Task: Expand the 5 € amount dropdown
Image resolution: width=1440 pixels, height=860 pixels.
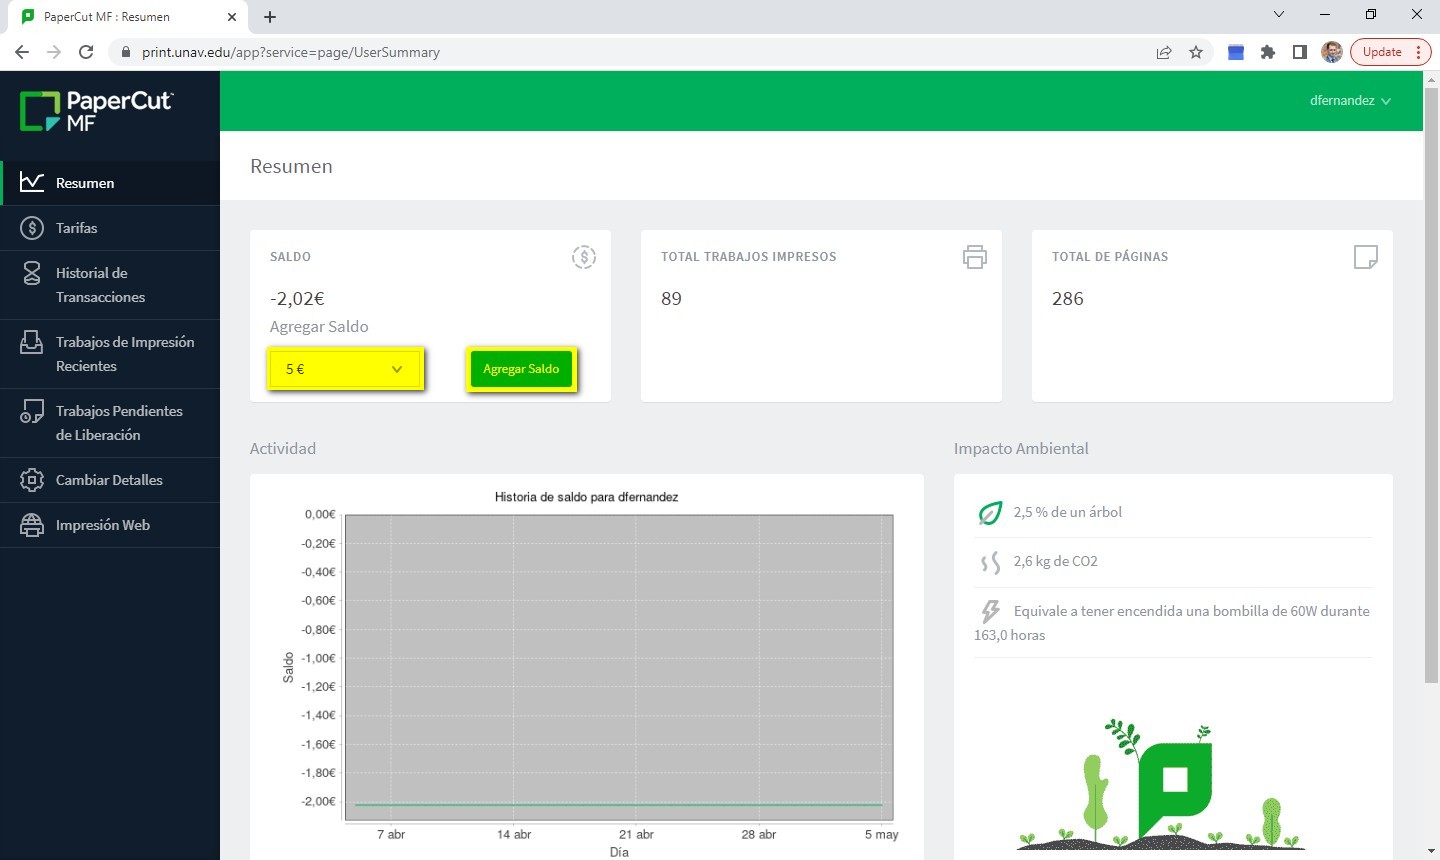Action: click(345, 369)
